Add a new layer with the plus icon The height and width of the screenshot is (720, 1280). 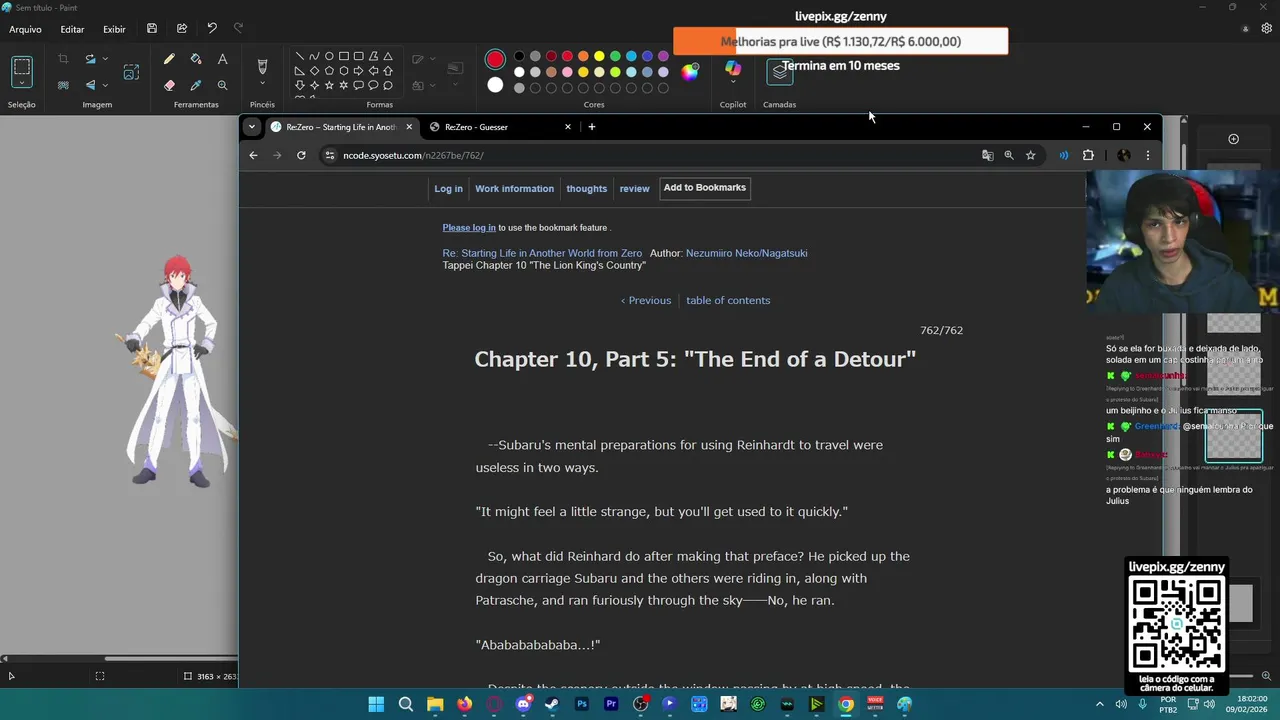pyautogui.click(x=1233, y=139)
